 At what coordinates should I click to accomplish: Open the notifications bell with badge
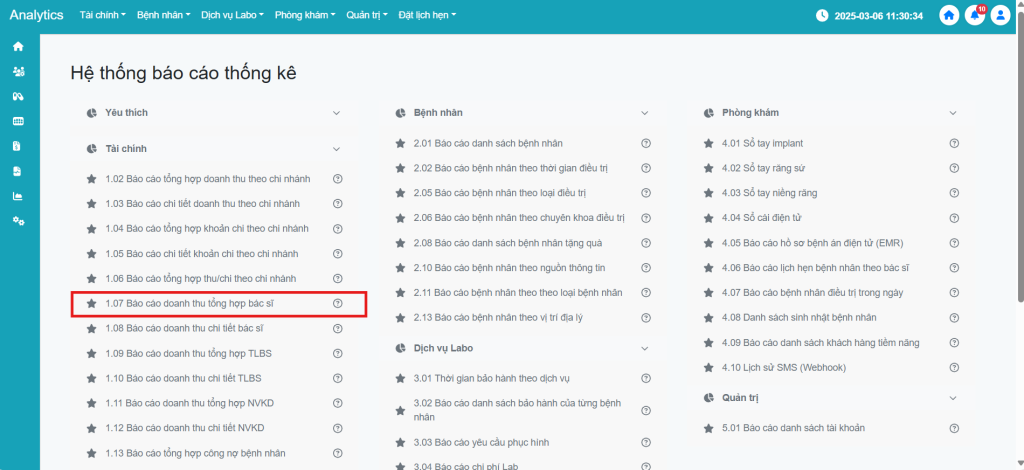975,16
